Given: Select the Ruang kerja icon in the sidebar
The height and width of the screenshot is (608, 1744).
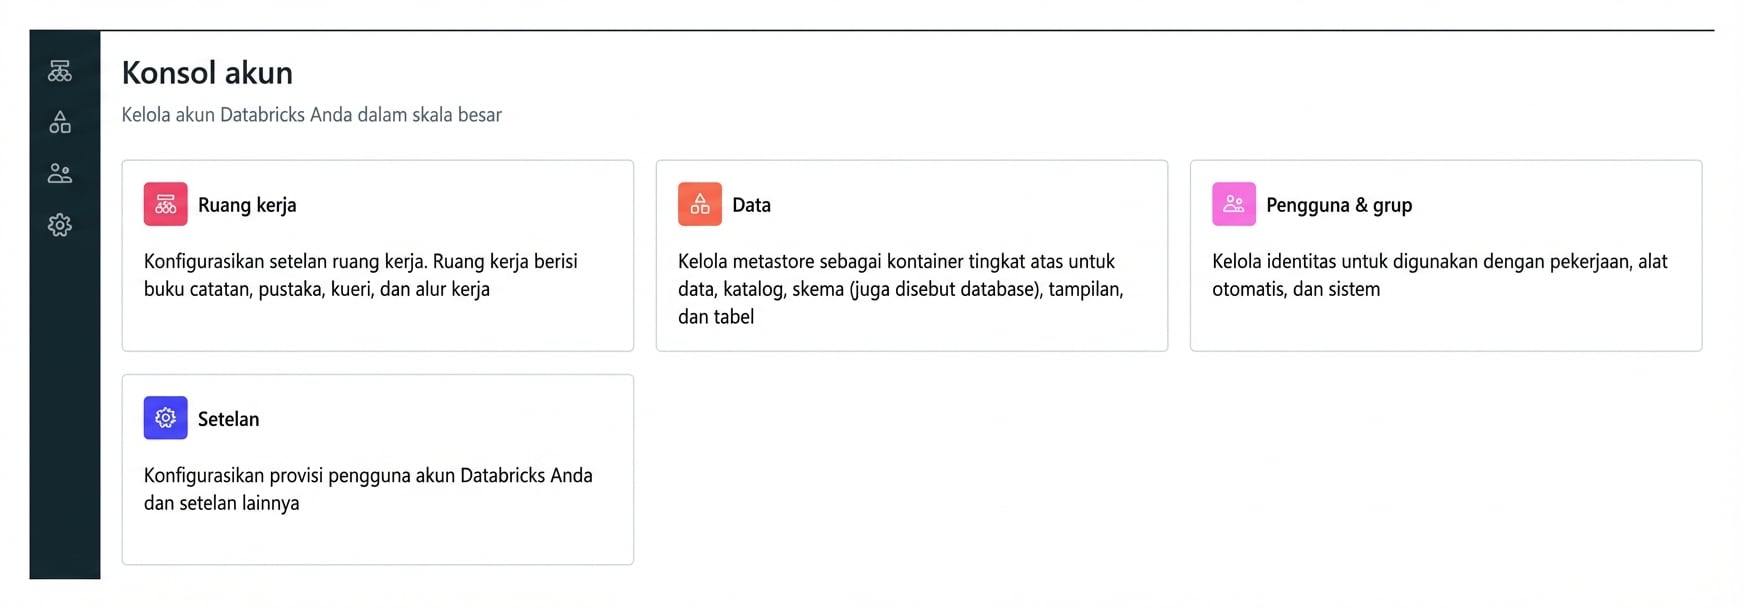Looking at the screenshot, I should [60, 71].
